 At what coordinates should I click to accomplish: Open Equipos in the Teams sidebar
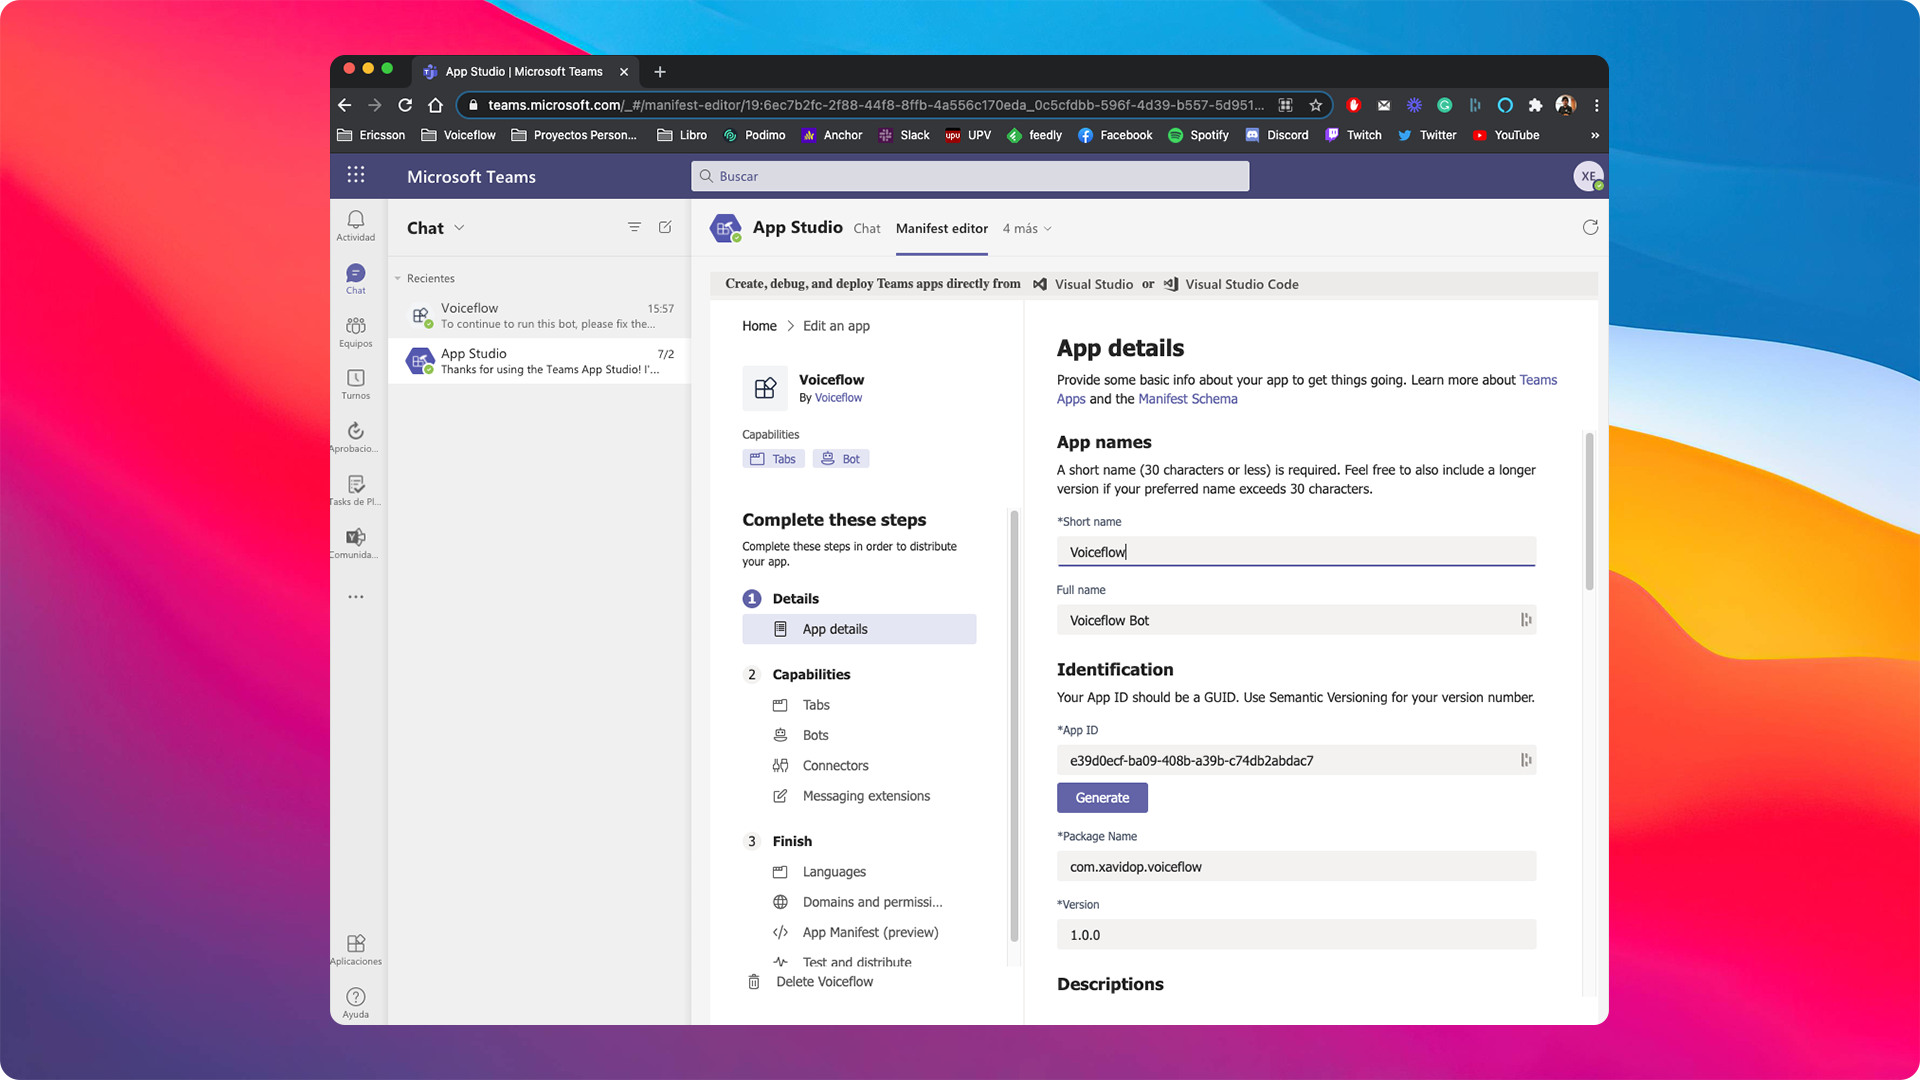pyautogui.click(x=355, y=330)
